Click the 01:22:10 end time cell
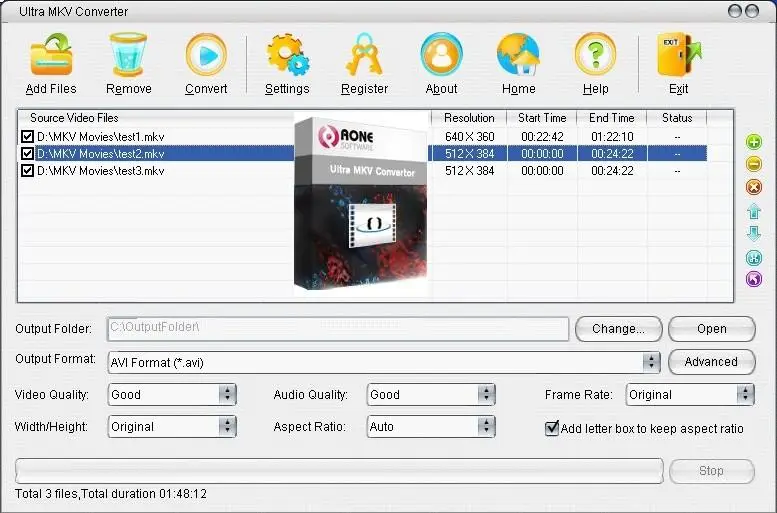 coord(612,137)
